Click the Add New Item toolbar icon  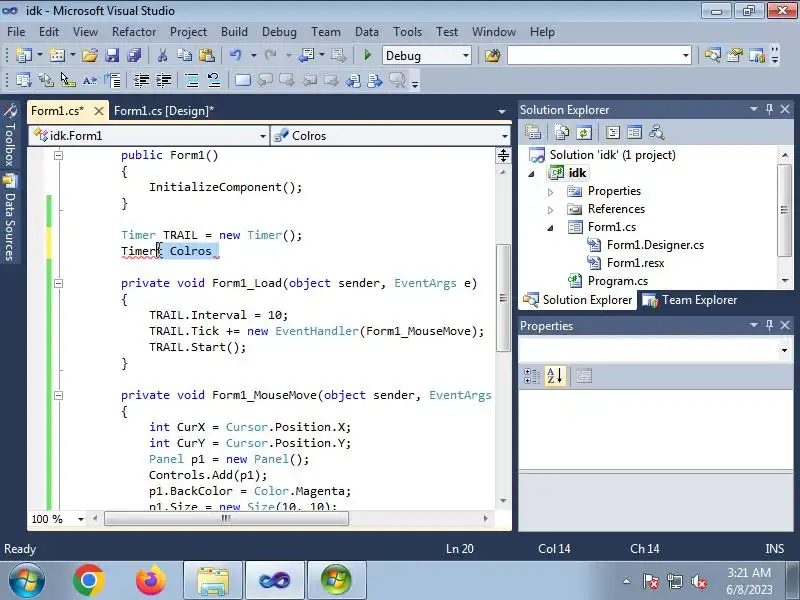[57, 55]
